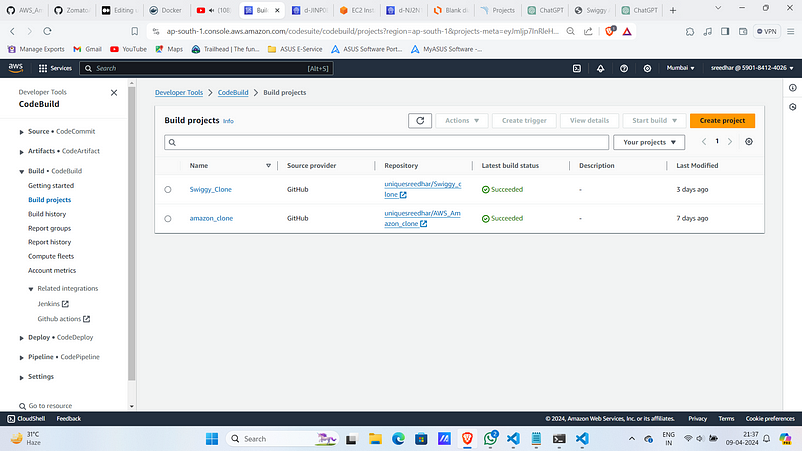This screenshot has width=802, height=451.
Task: Open Build history in sidebar
Action: (47, 214)
